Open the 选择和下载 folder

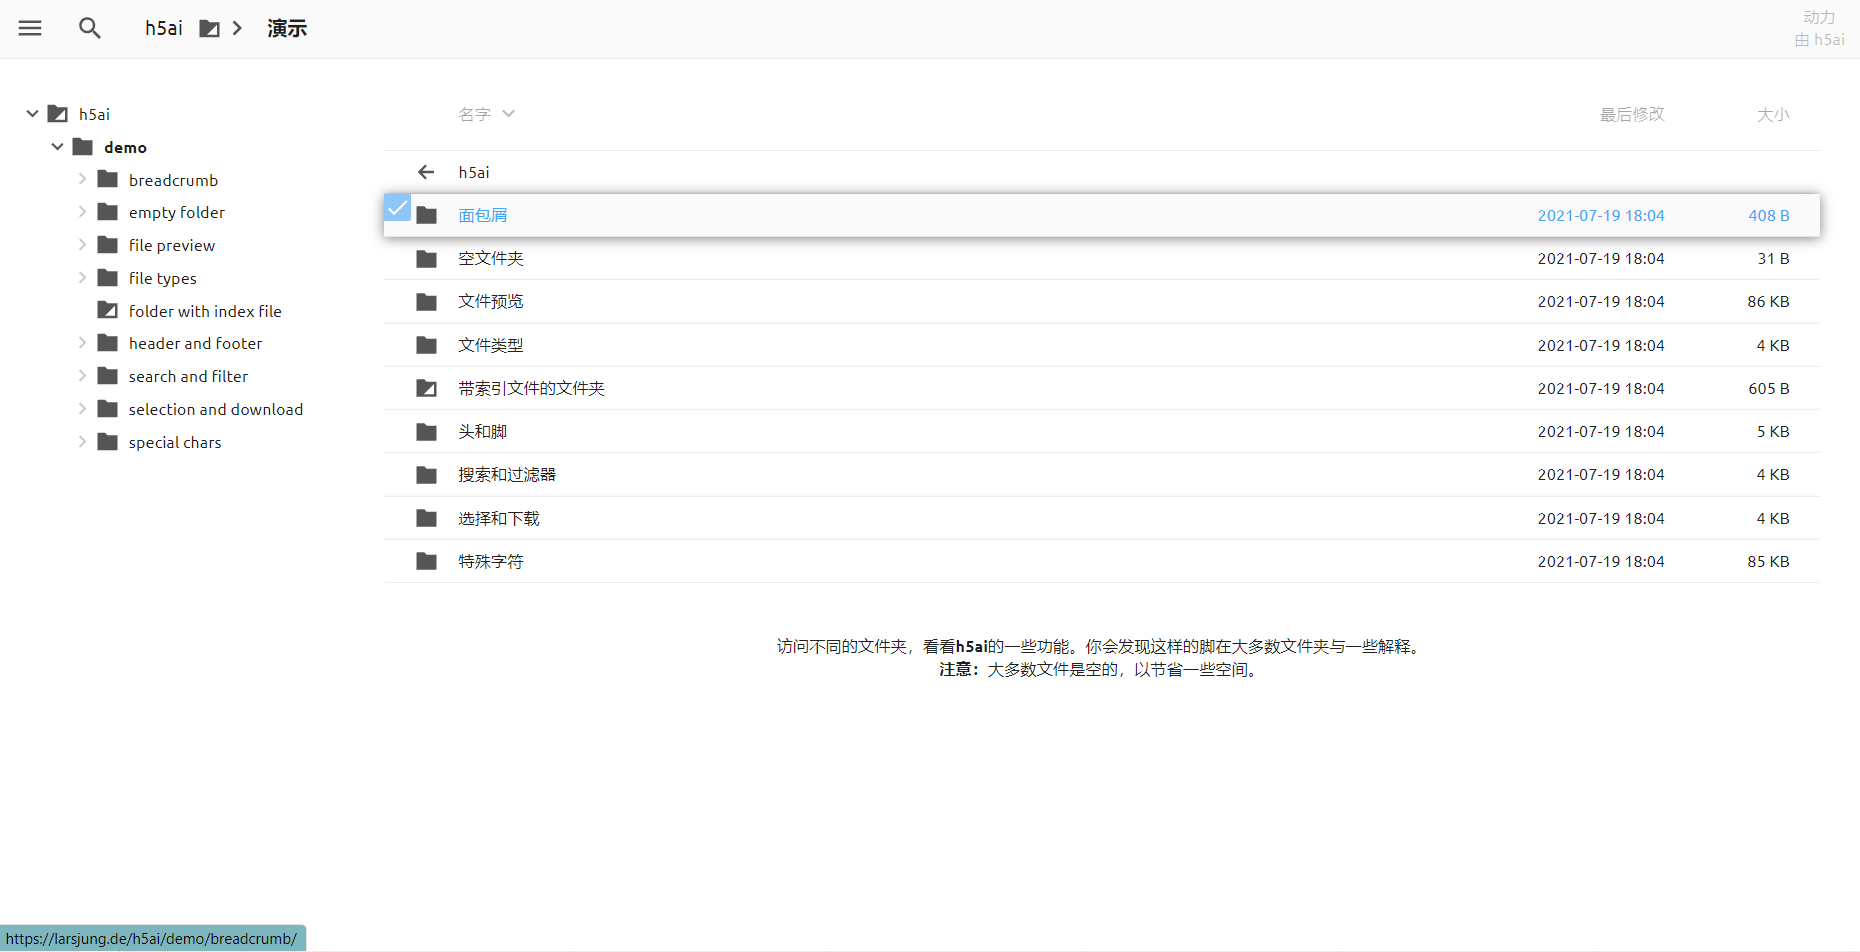pyautogui.click(x=499, y=518)
